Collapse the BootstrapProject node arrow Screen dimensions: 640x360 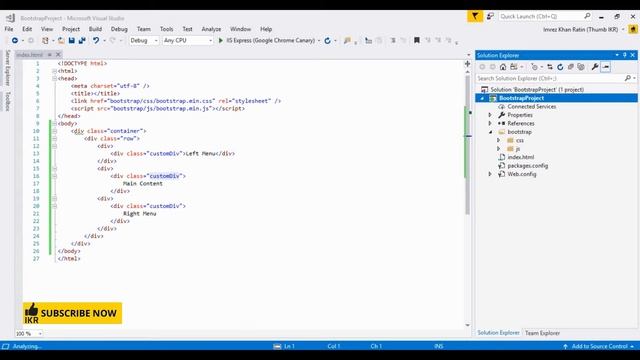[x=482, y=98]
